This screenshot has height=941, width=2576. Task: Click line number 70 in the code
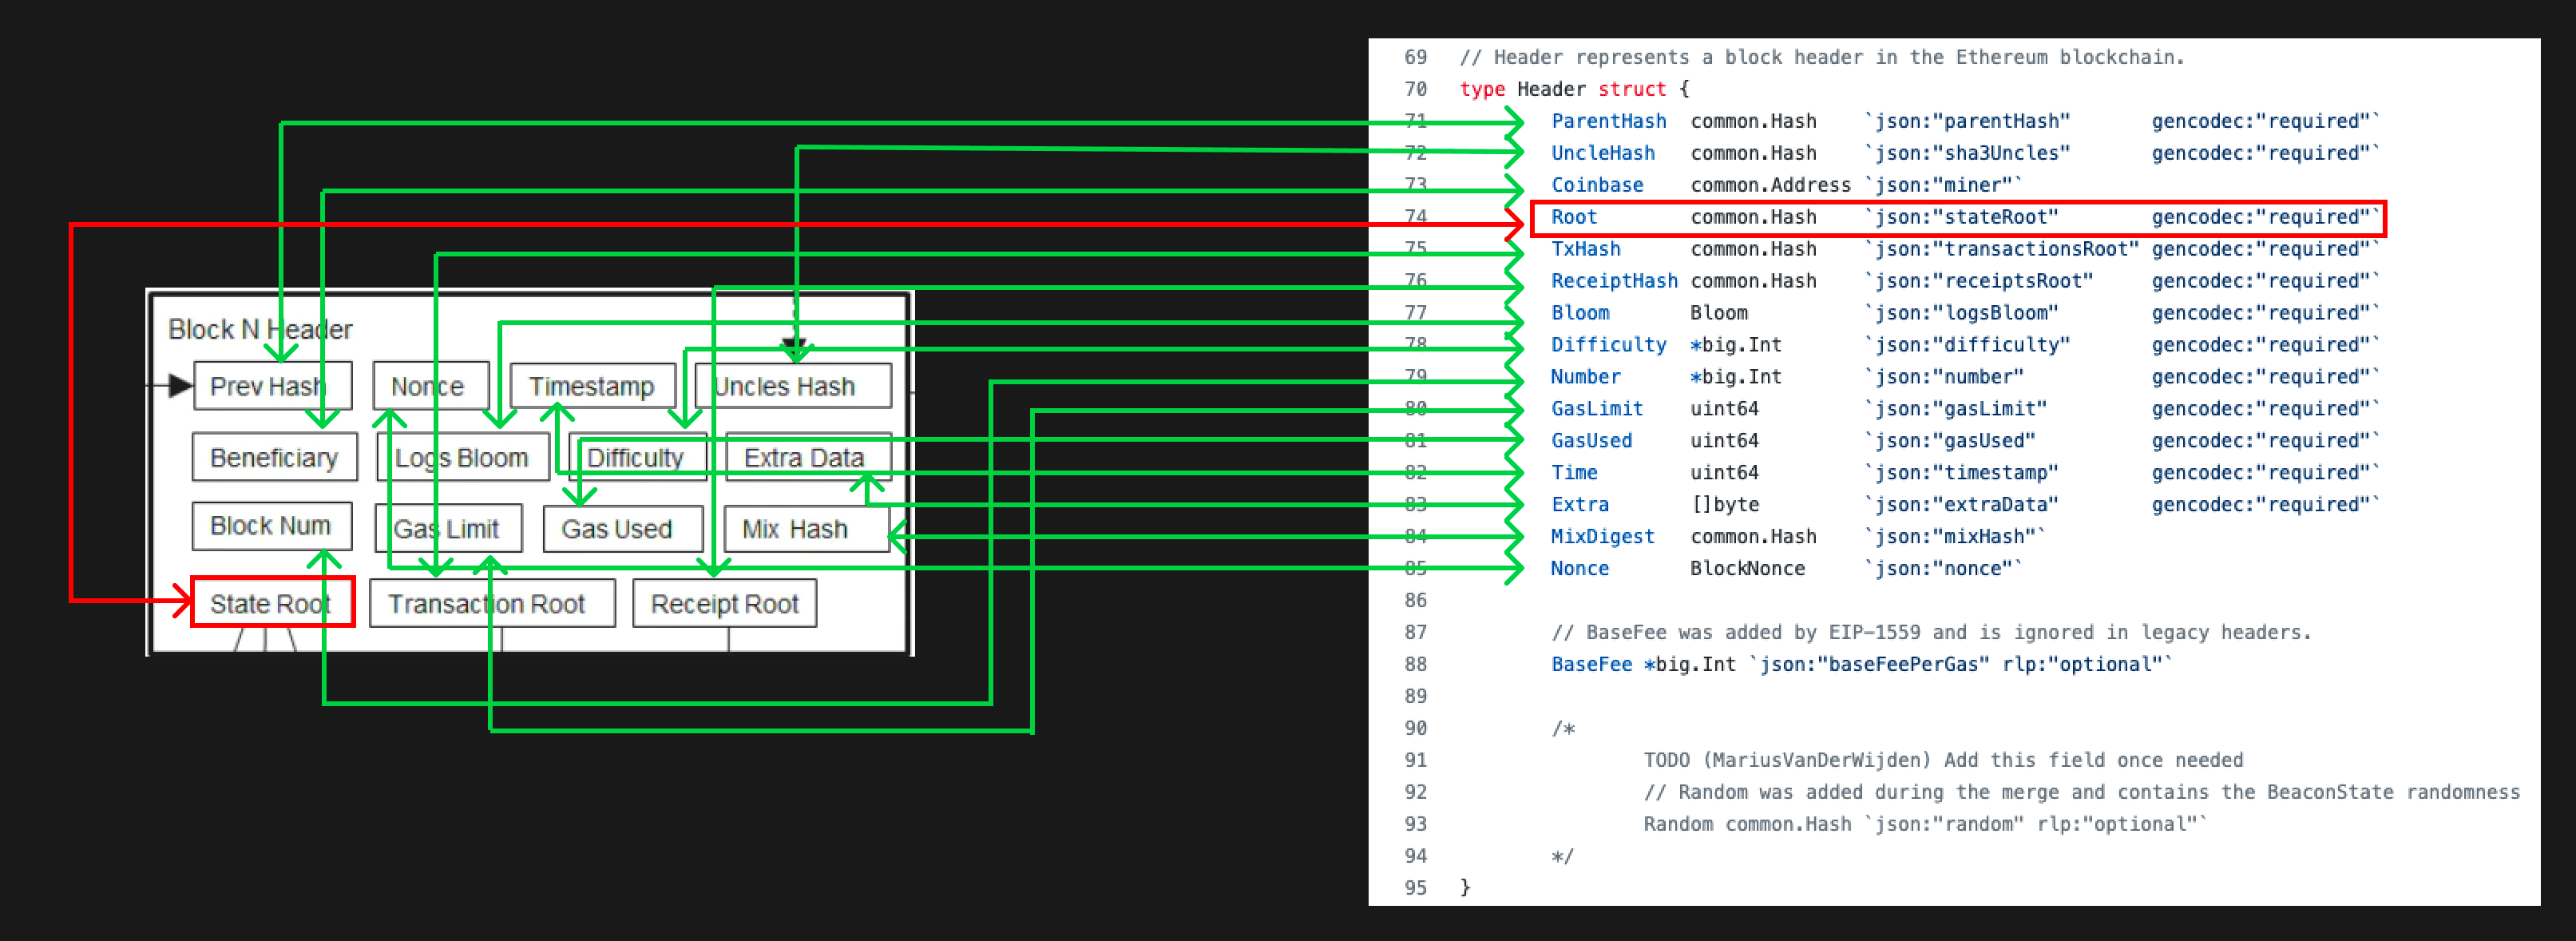[x=1414, y=89]
